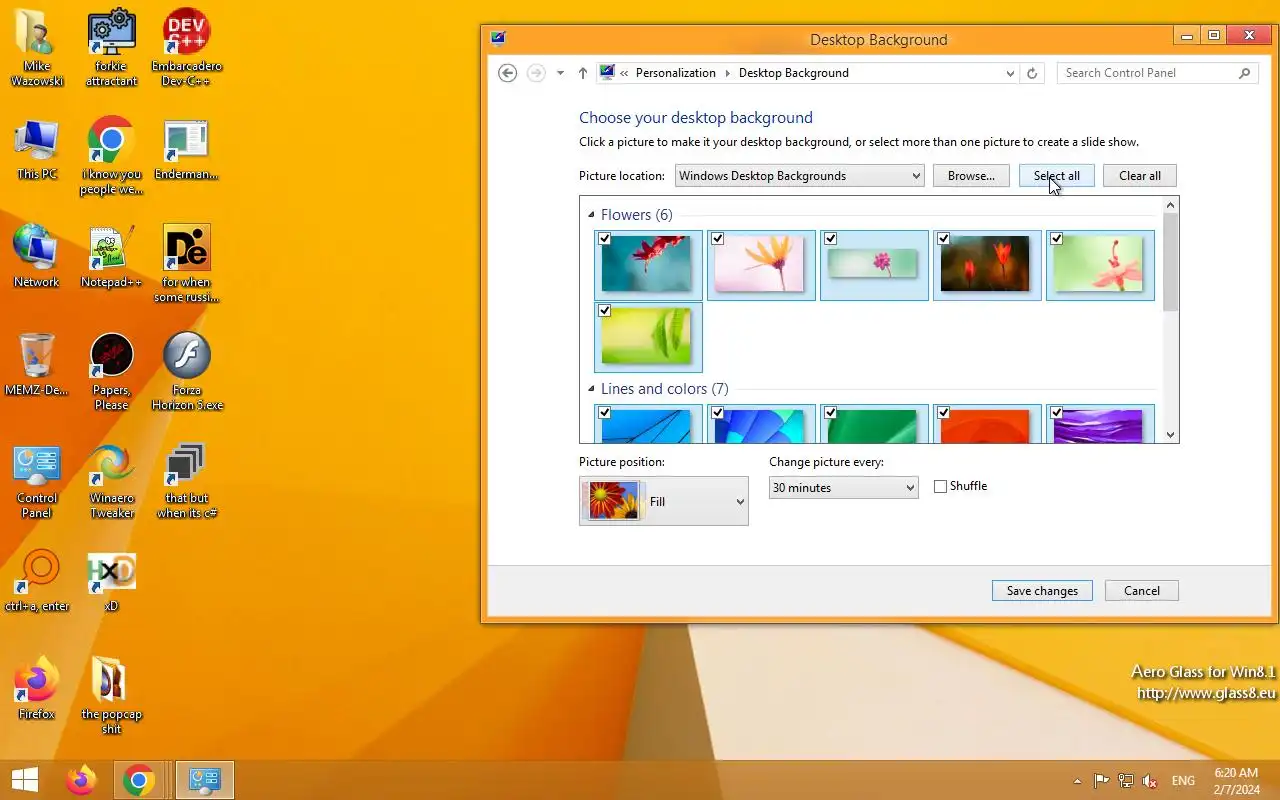Open the Enderman desktop shortcut
This screenshot has width=1280, height=800.
[186, 150]
